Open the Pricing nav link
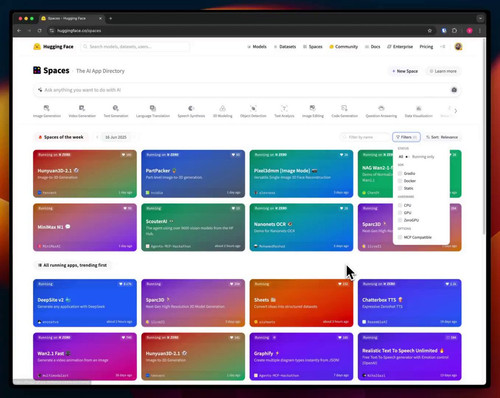Image resolution: width=500 pixels, height=398 pixels. [426, 47]
